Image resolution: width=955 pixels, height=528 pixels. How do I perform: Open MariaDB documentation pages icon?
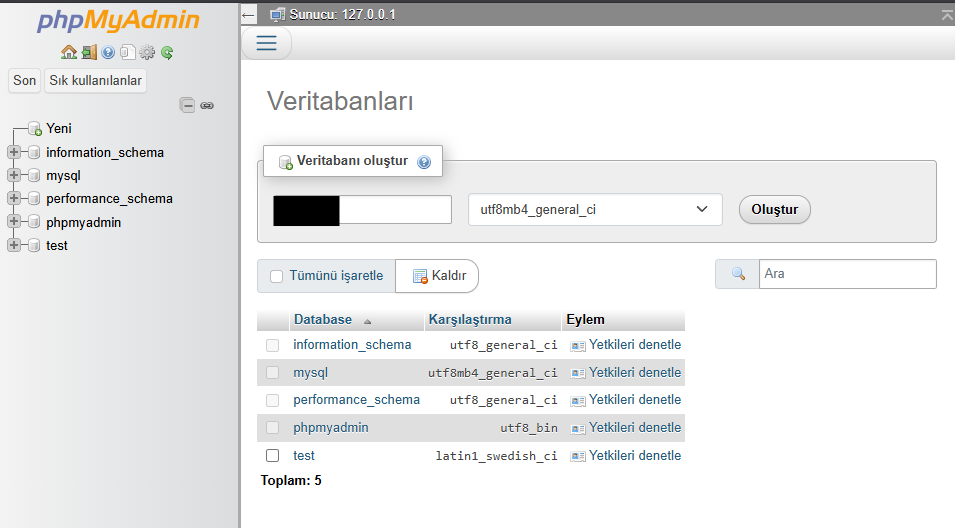click(x=127, y=52)
